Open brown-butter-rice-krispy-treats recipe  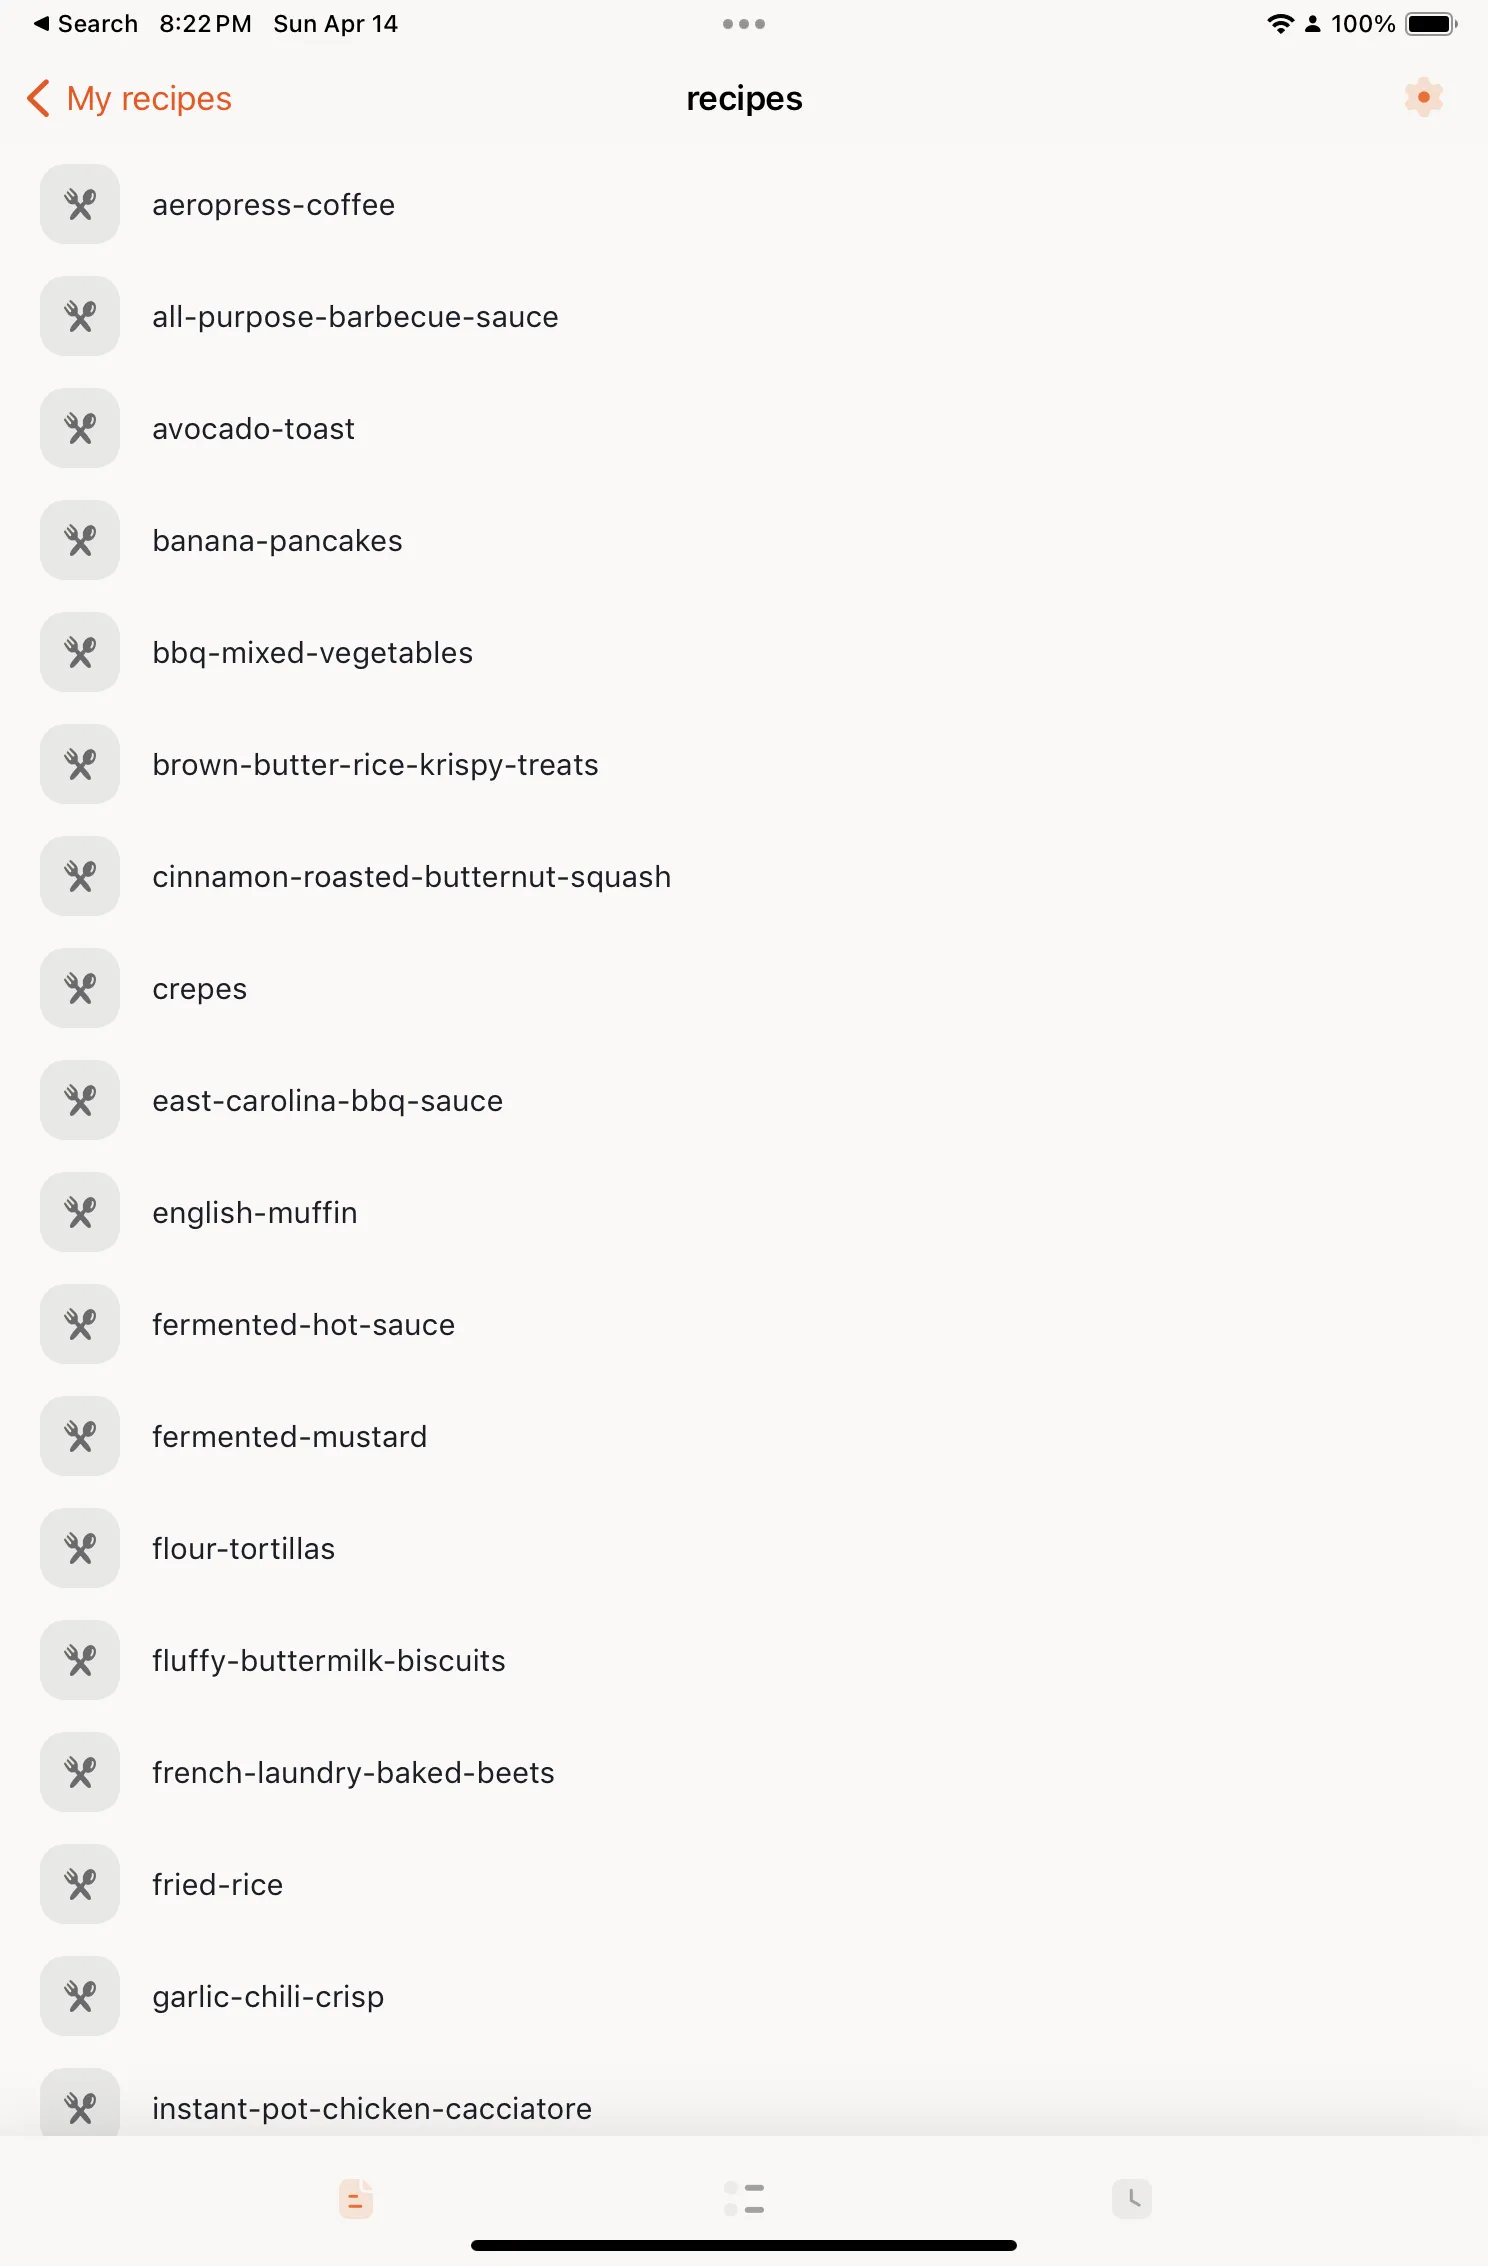coord(375,765)
